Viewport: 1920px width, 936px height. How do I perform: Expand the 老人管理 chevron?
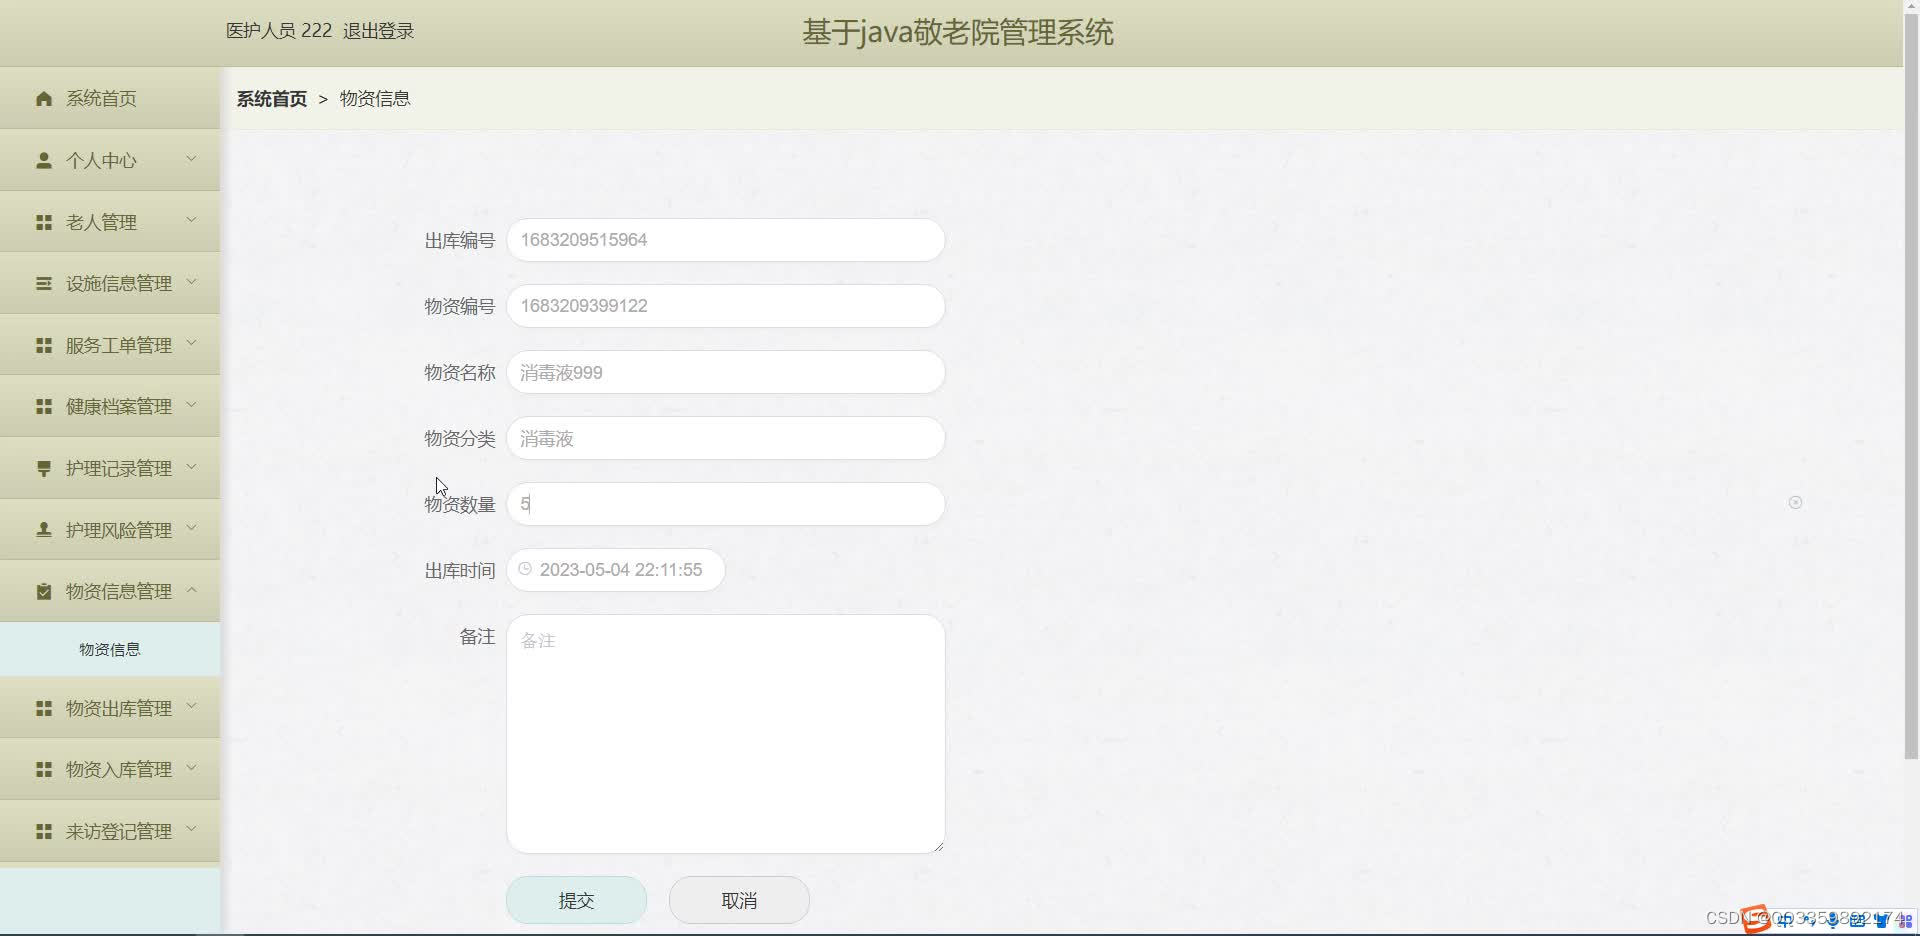coord(191,221)
